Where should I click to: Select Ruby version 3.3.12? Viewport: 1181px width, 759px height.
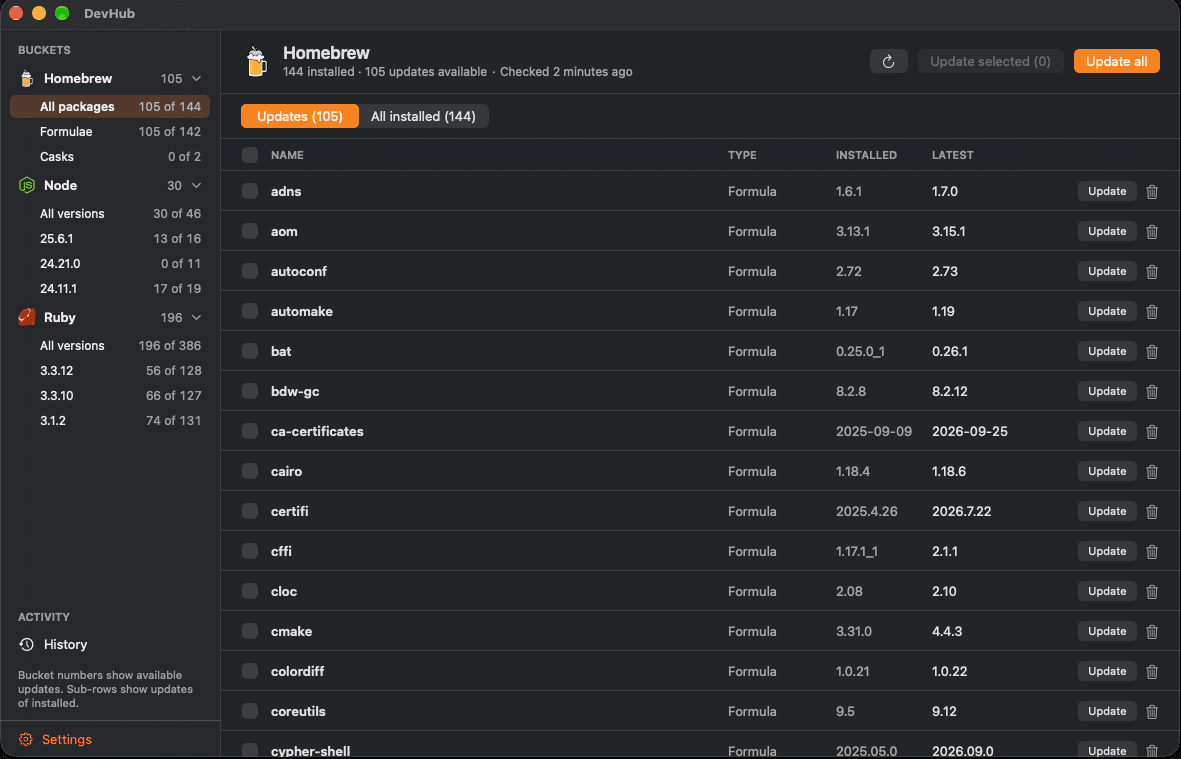click(x=110, y=370)
